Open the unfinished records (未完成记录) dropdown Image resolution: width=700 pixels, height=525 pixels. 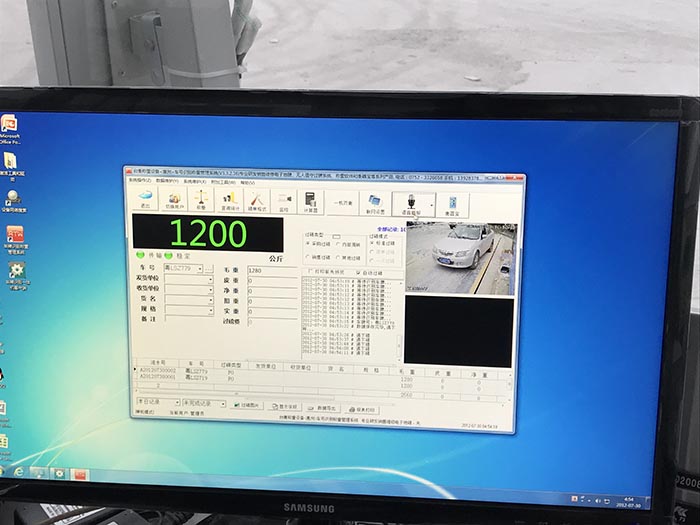tap(204, 404)
